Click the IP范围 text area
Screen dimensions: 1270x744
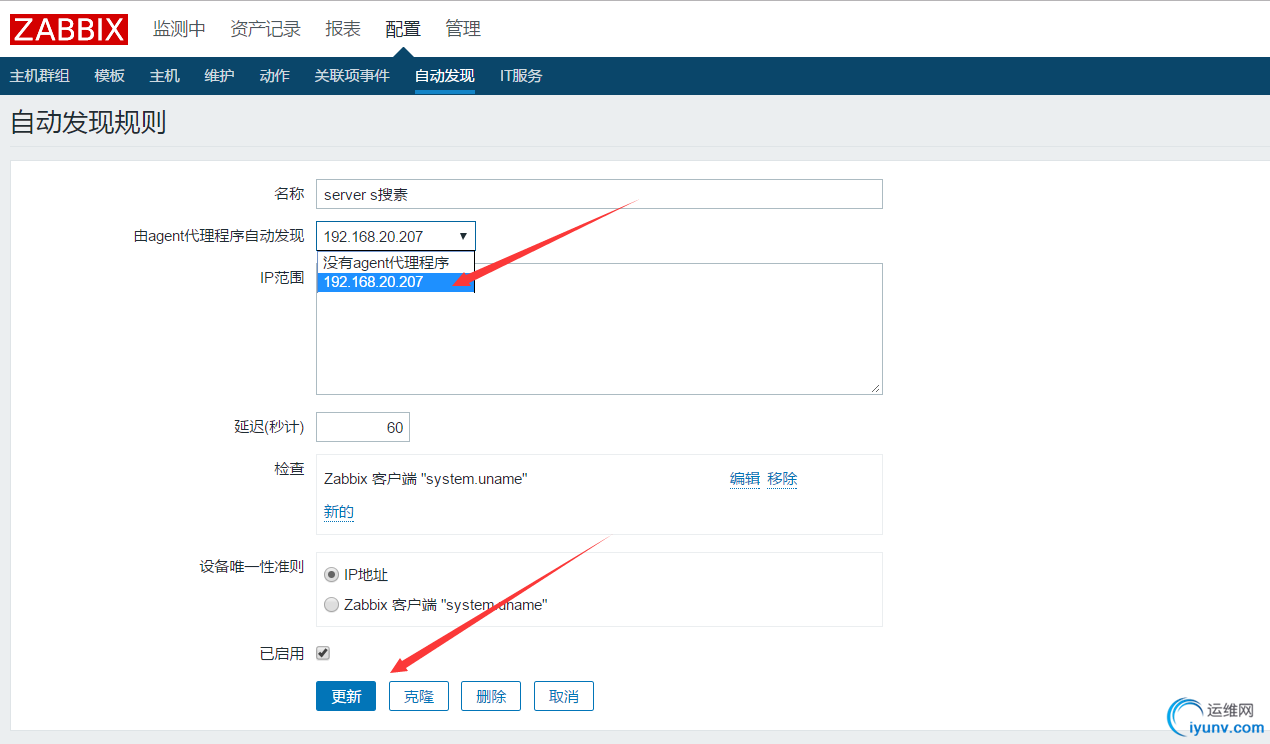[599, 328]
